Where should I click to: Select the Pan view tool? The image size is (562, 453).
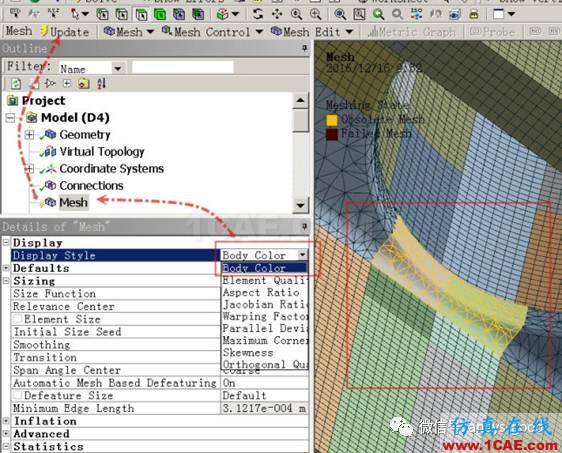coord(277,14)
